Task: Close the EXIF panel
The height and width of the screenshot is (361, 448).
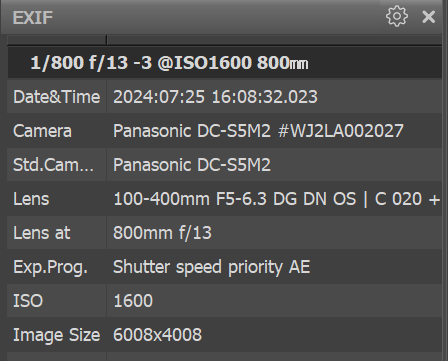Action: click(428, 17)
